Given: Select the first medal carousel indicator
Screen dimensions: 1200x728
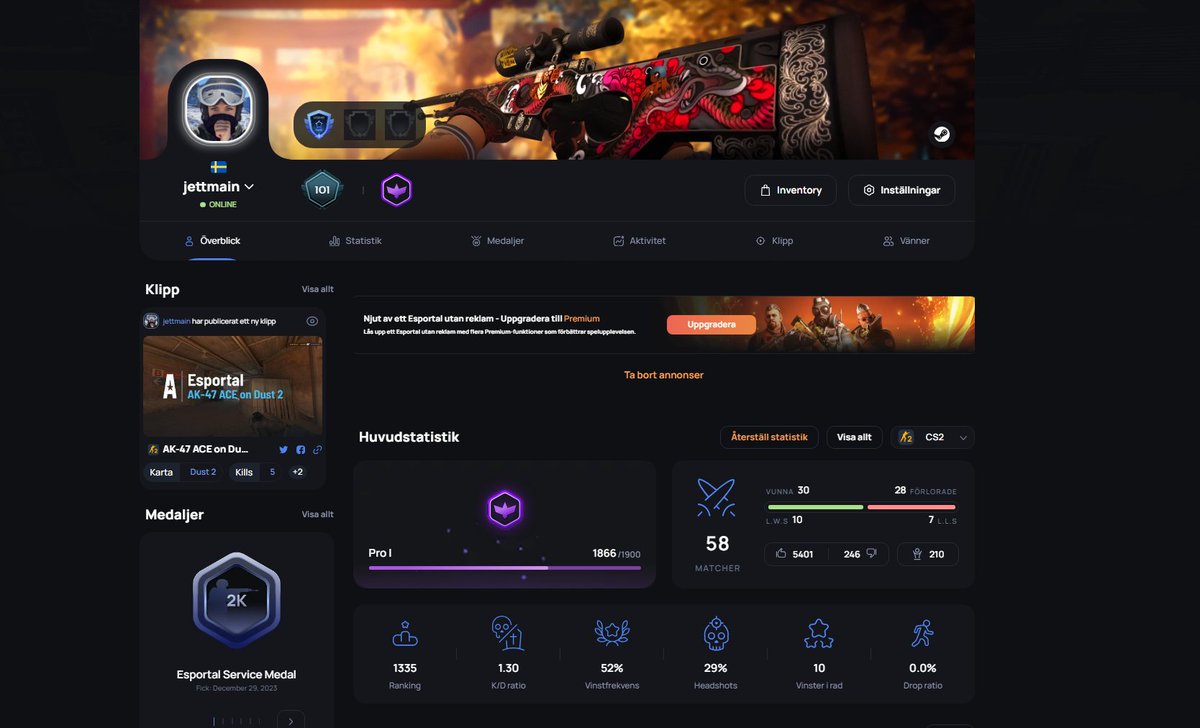Looking at the screenshot, I should pyautogui.click(x=214, y=721).
